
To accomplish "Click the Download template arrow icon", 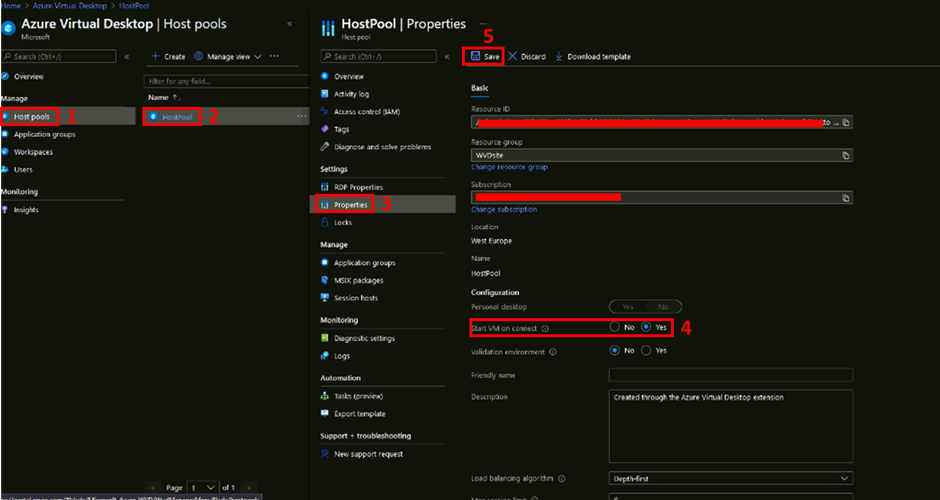I will 559,56.
